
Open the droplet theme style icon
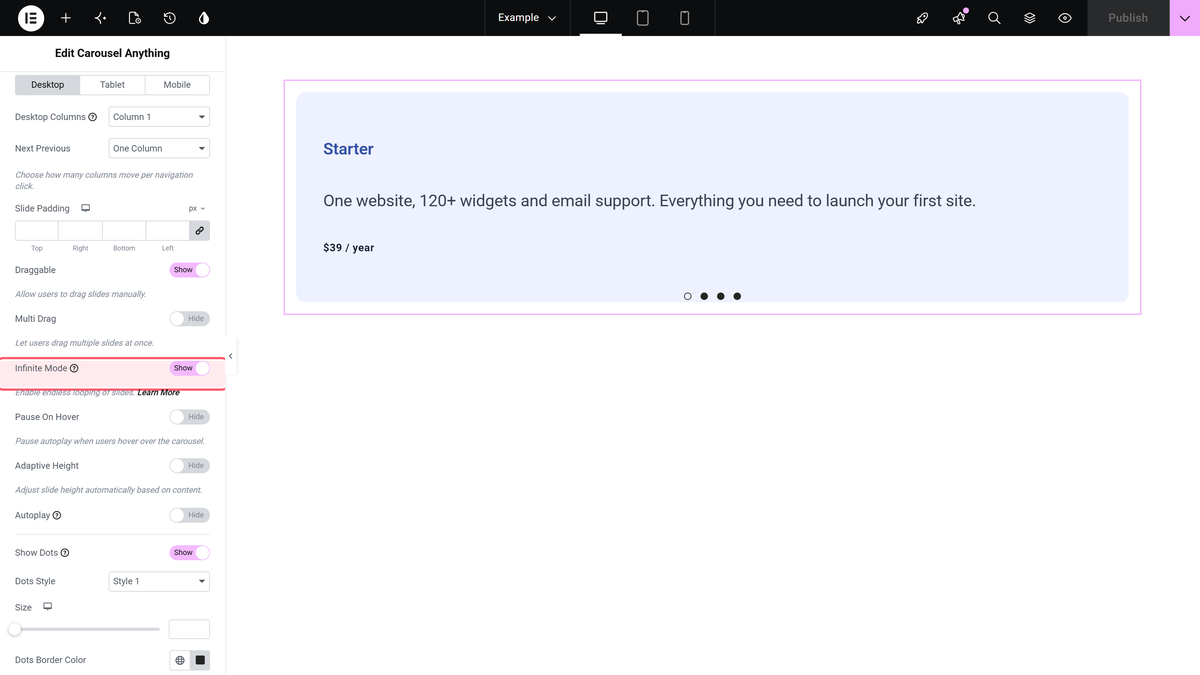204,18
